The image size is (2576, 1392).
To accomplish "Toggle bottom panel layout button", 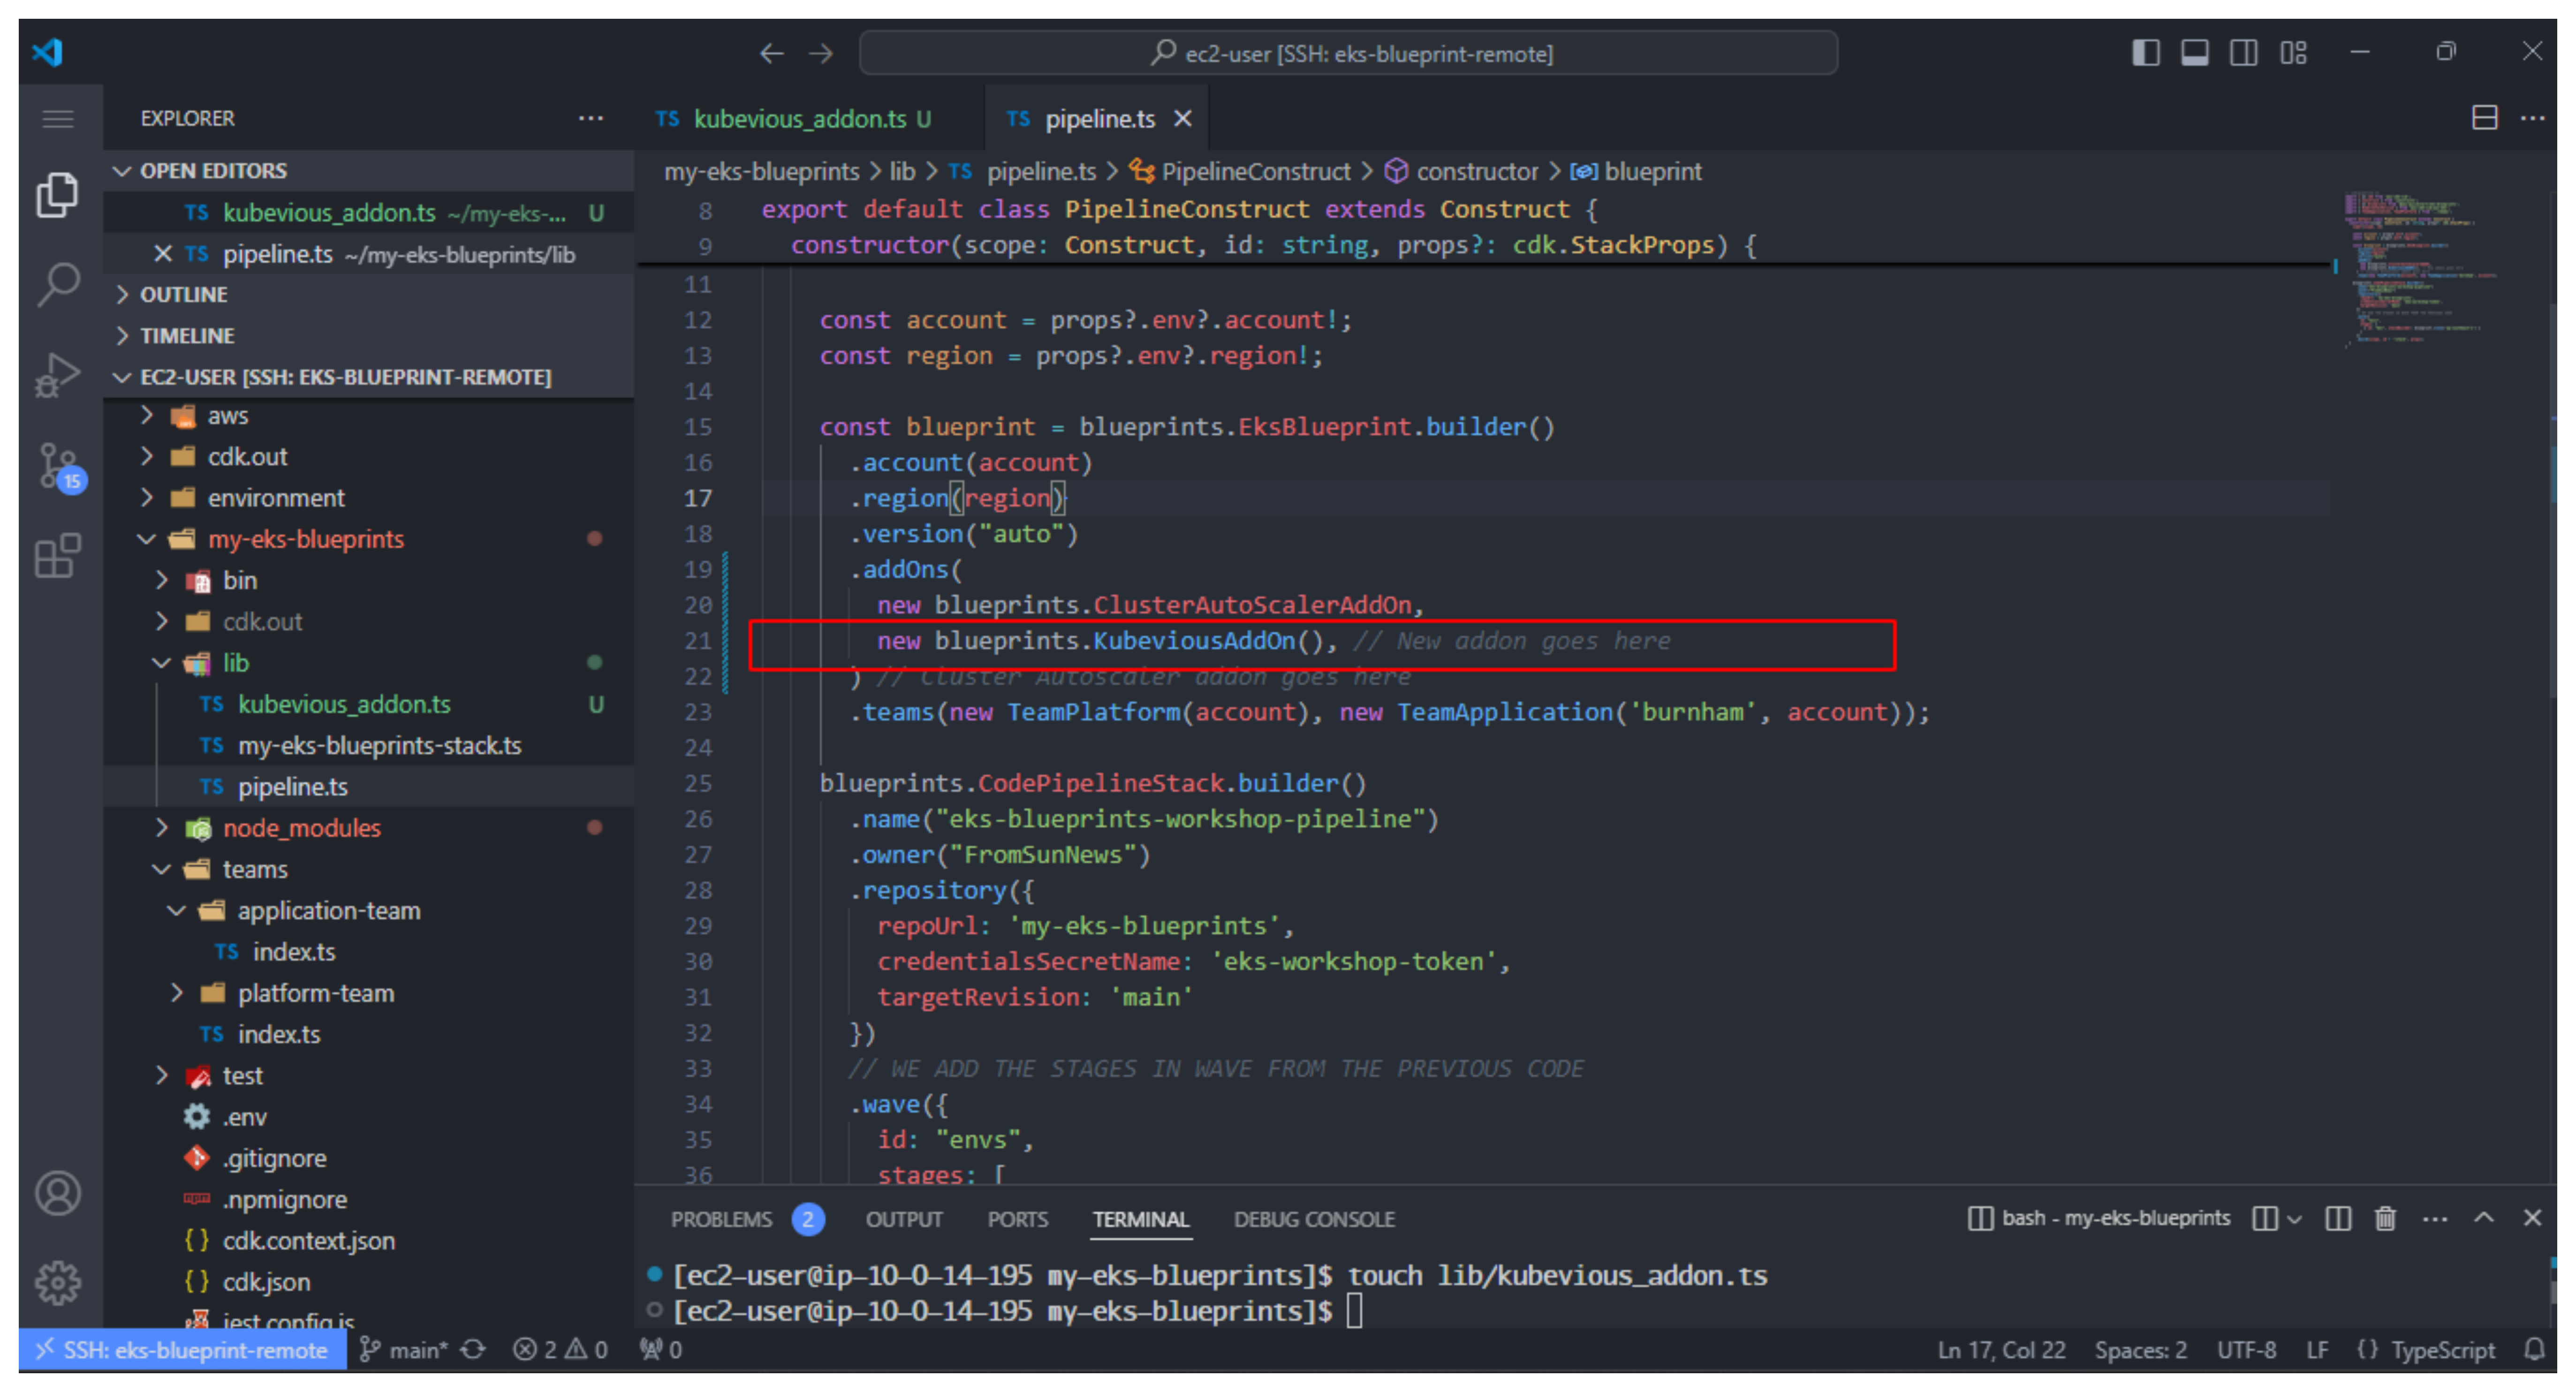I will click(2195, 52).
